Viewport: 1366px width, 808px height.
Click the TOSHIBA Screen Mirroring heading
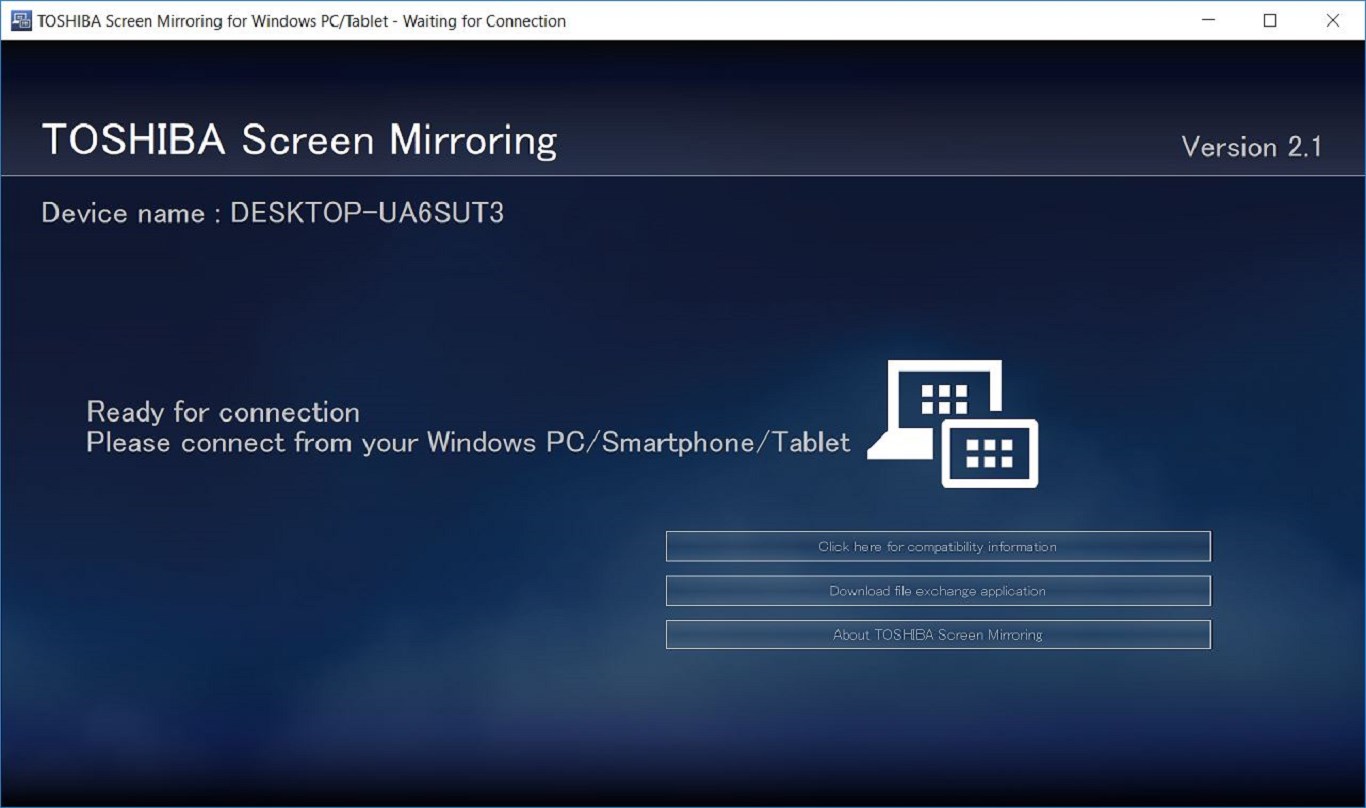299,140
